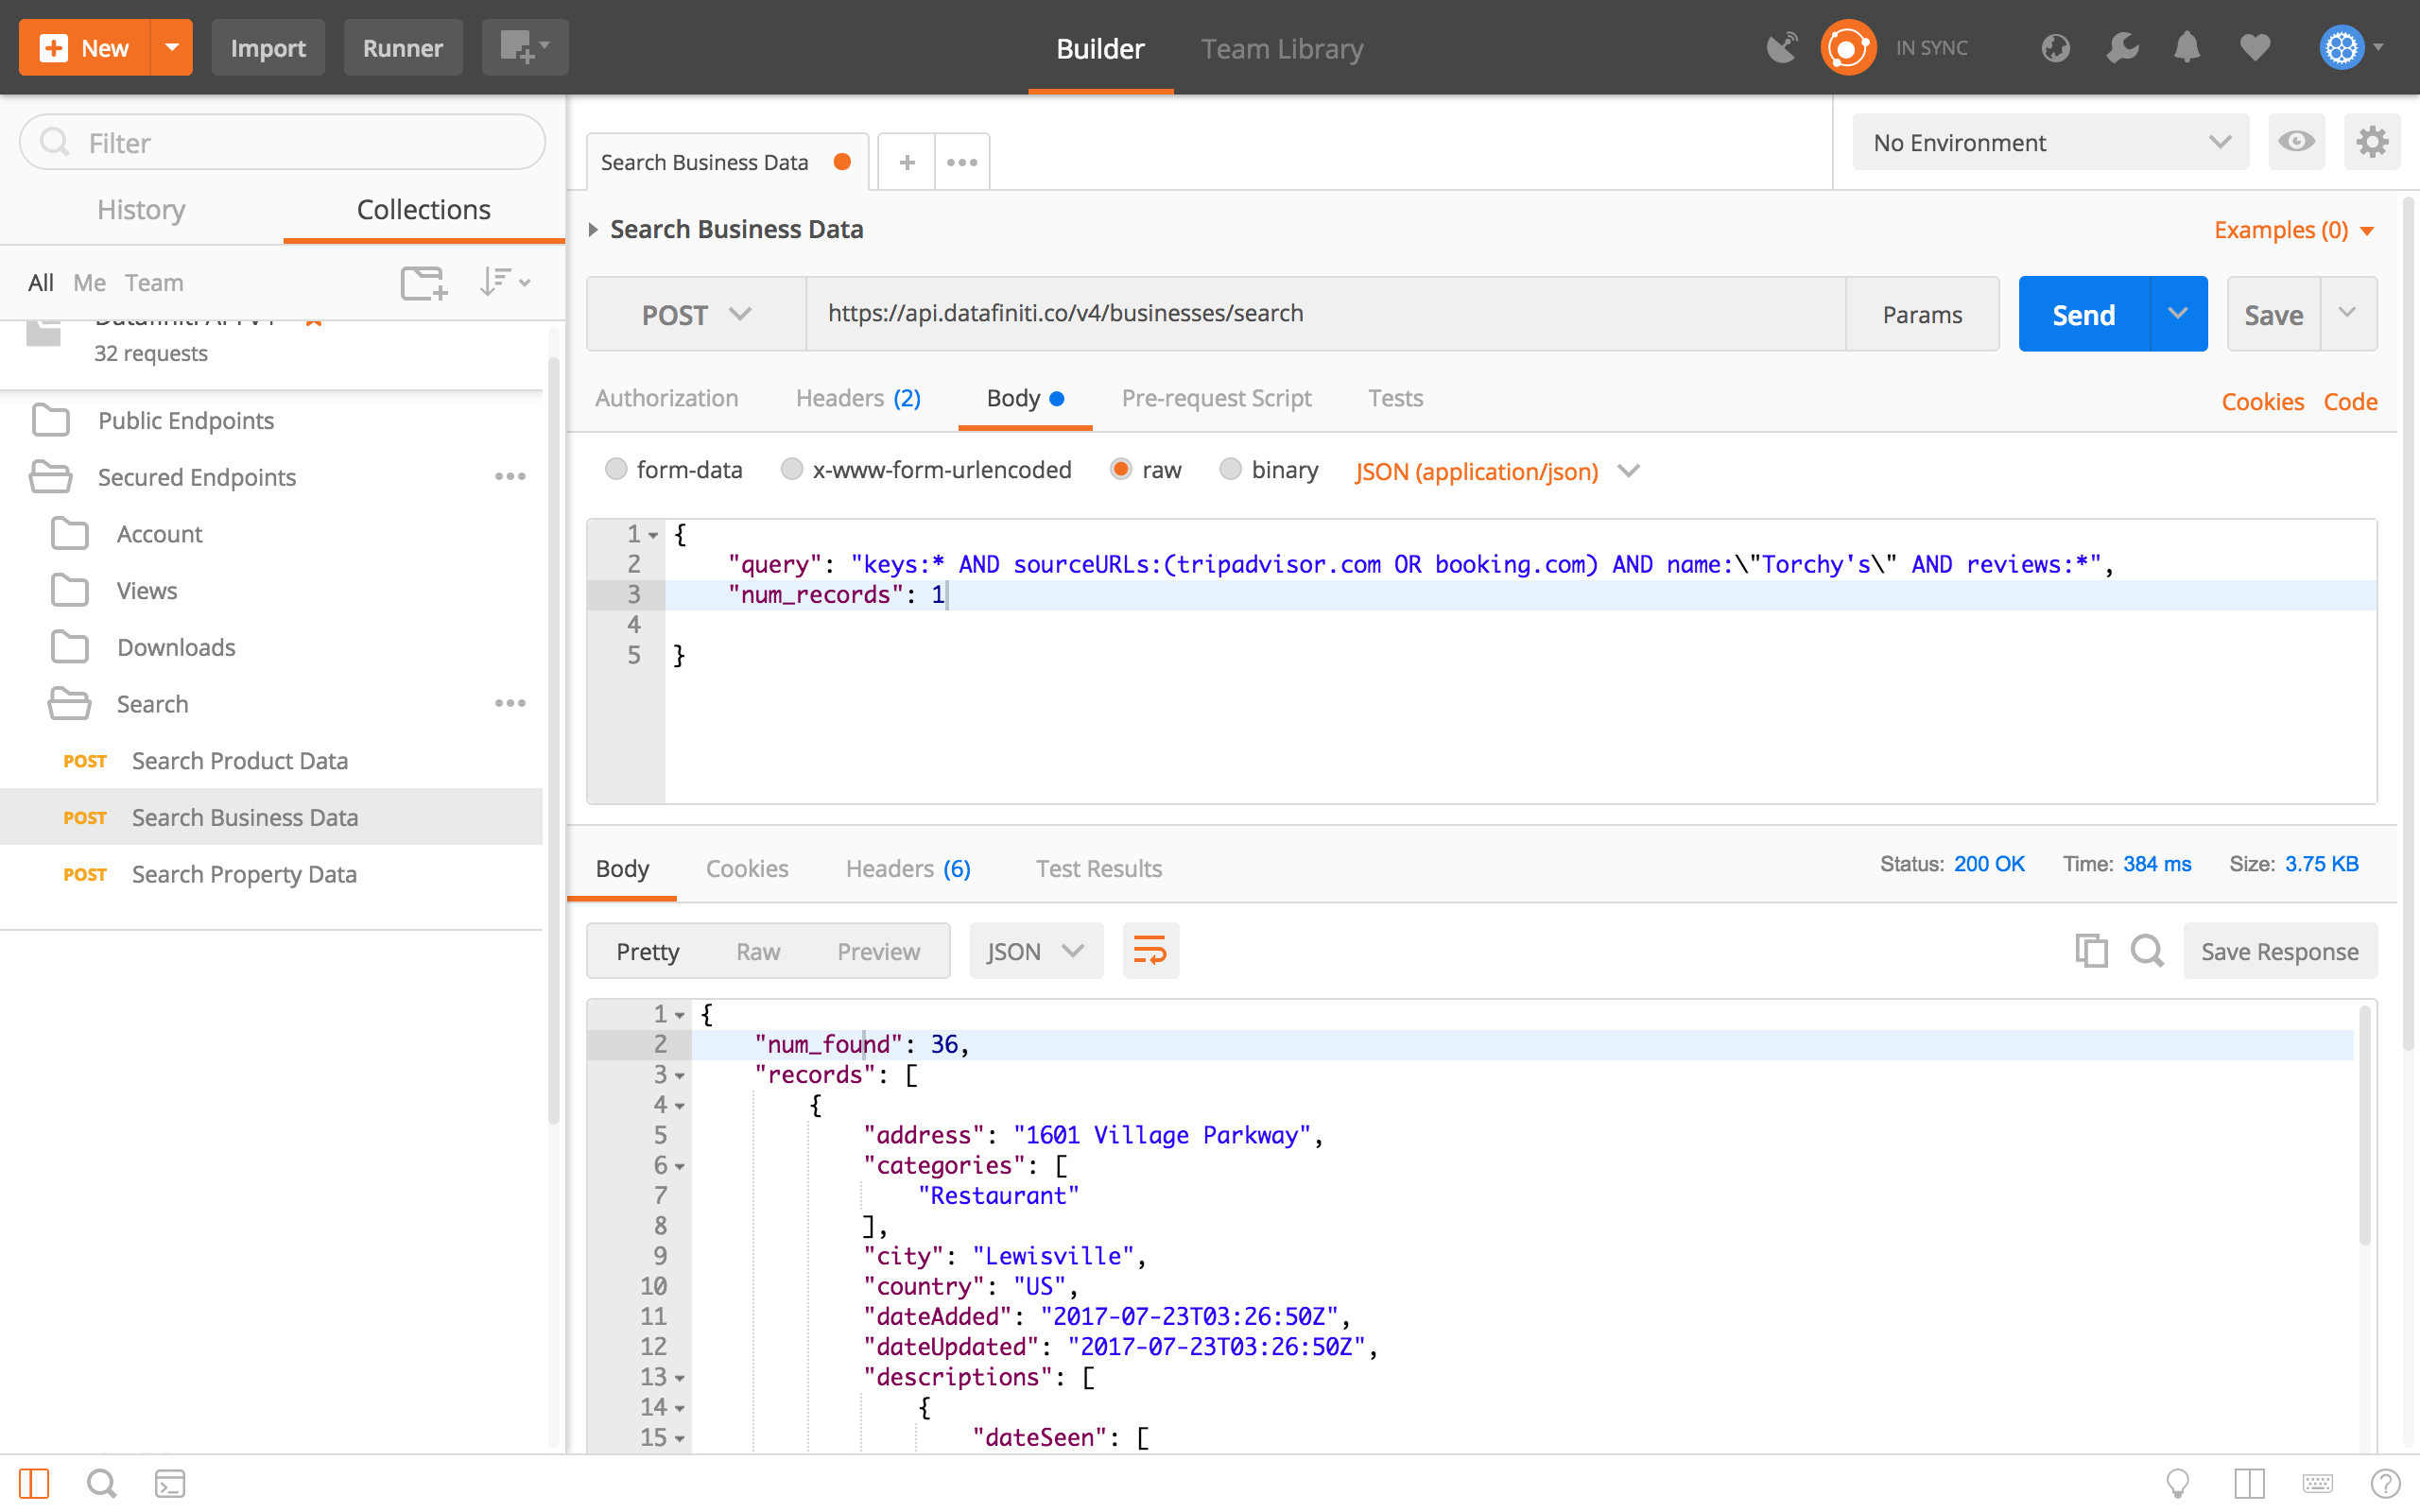Open manage environments gear icon
This screenshot has width=2420, height=1512.
point(2371,142)
